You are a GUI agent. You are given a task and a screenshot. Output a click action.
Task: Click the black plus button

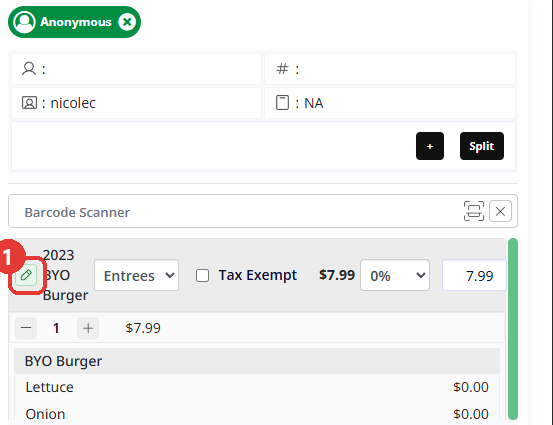(x=430, y=146)
